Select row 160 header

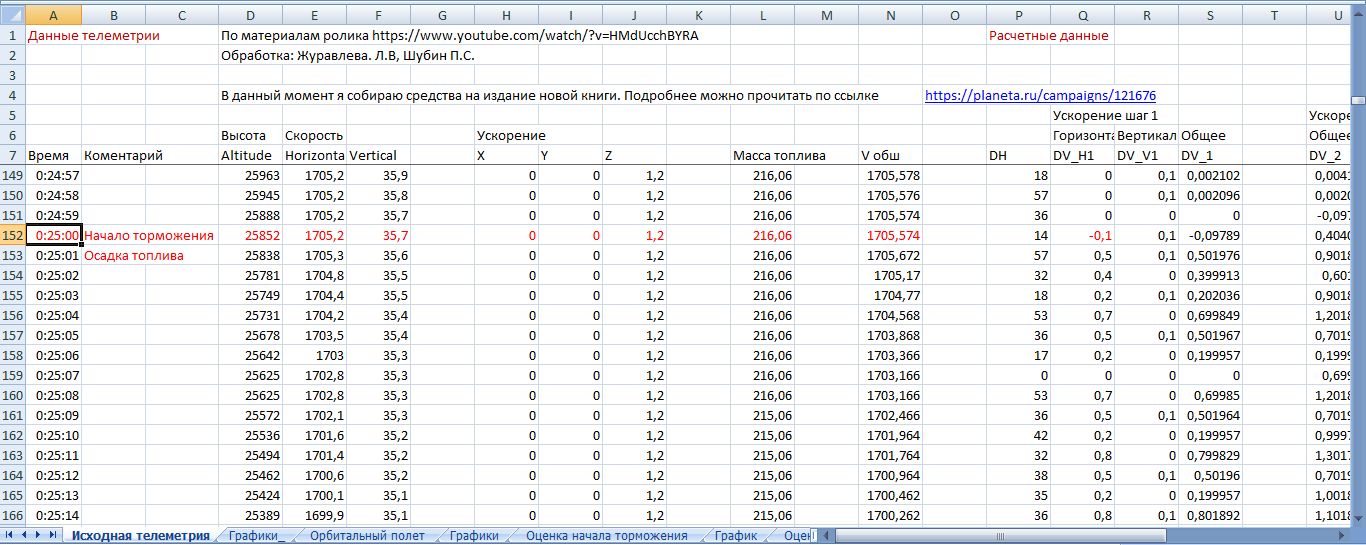coord(12,395)
